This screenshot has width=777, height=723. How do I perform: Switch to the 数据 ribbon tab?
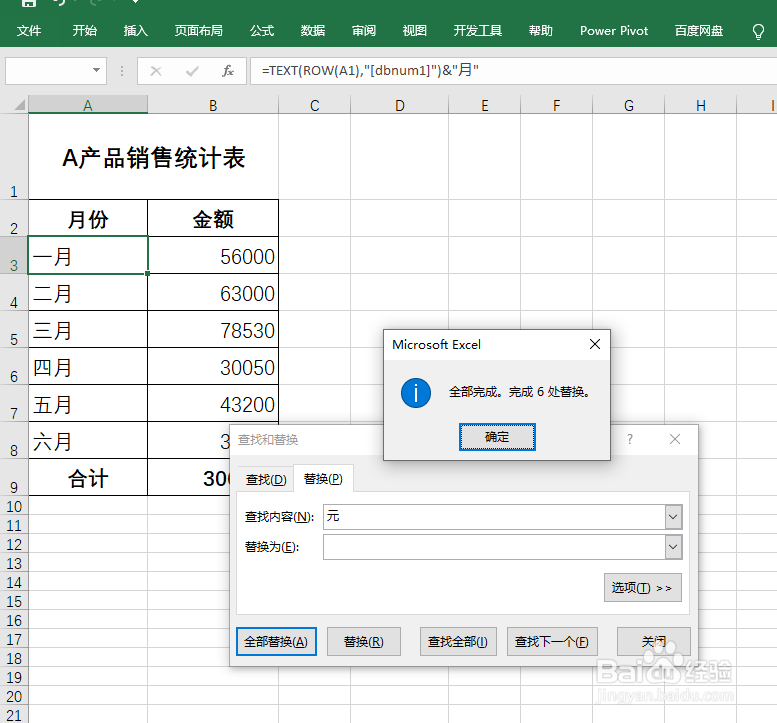click(x=313, y=31)
